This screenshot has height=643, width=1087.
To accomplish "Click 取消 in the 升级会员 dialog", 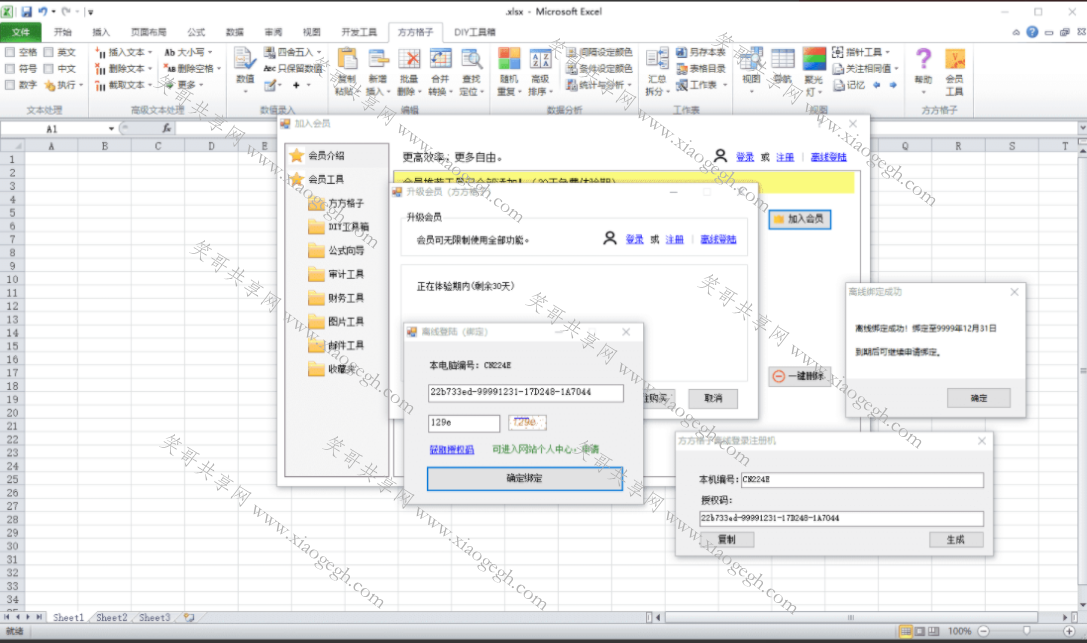I will click(x=713, y=398).
